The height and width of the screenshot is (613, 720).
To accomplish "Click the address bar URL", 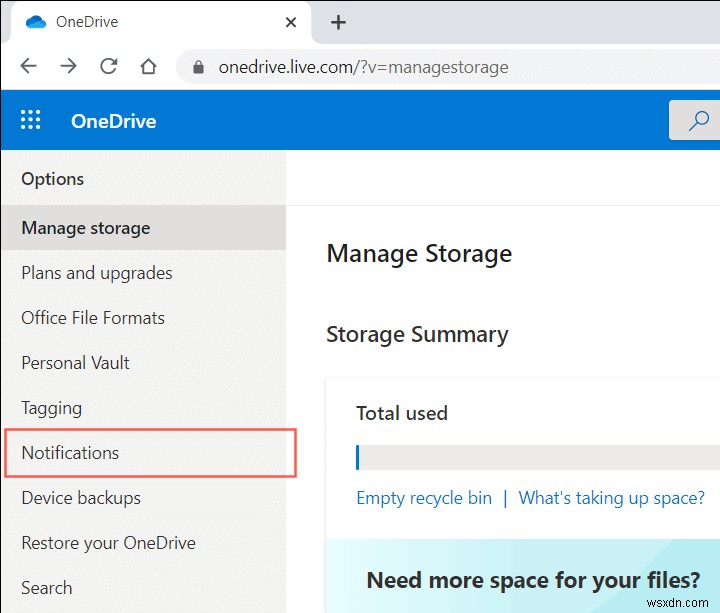I will tap(363, 67).
